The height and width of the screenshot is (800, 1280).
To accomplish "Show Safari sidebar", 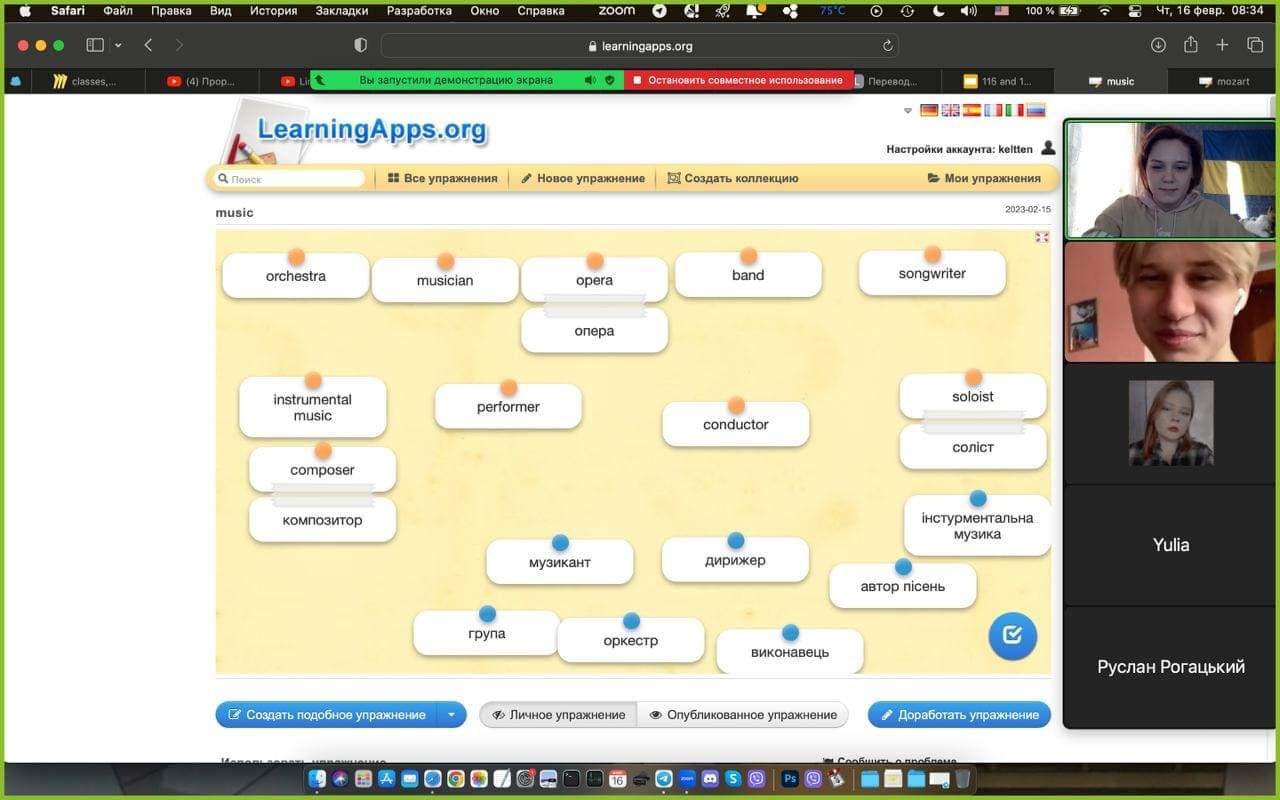I will click(x=95, y=45).
